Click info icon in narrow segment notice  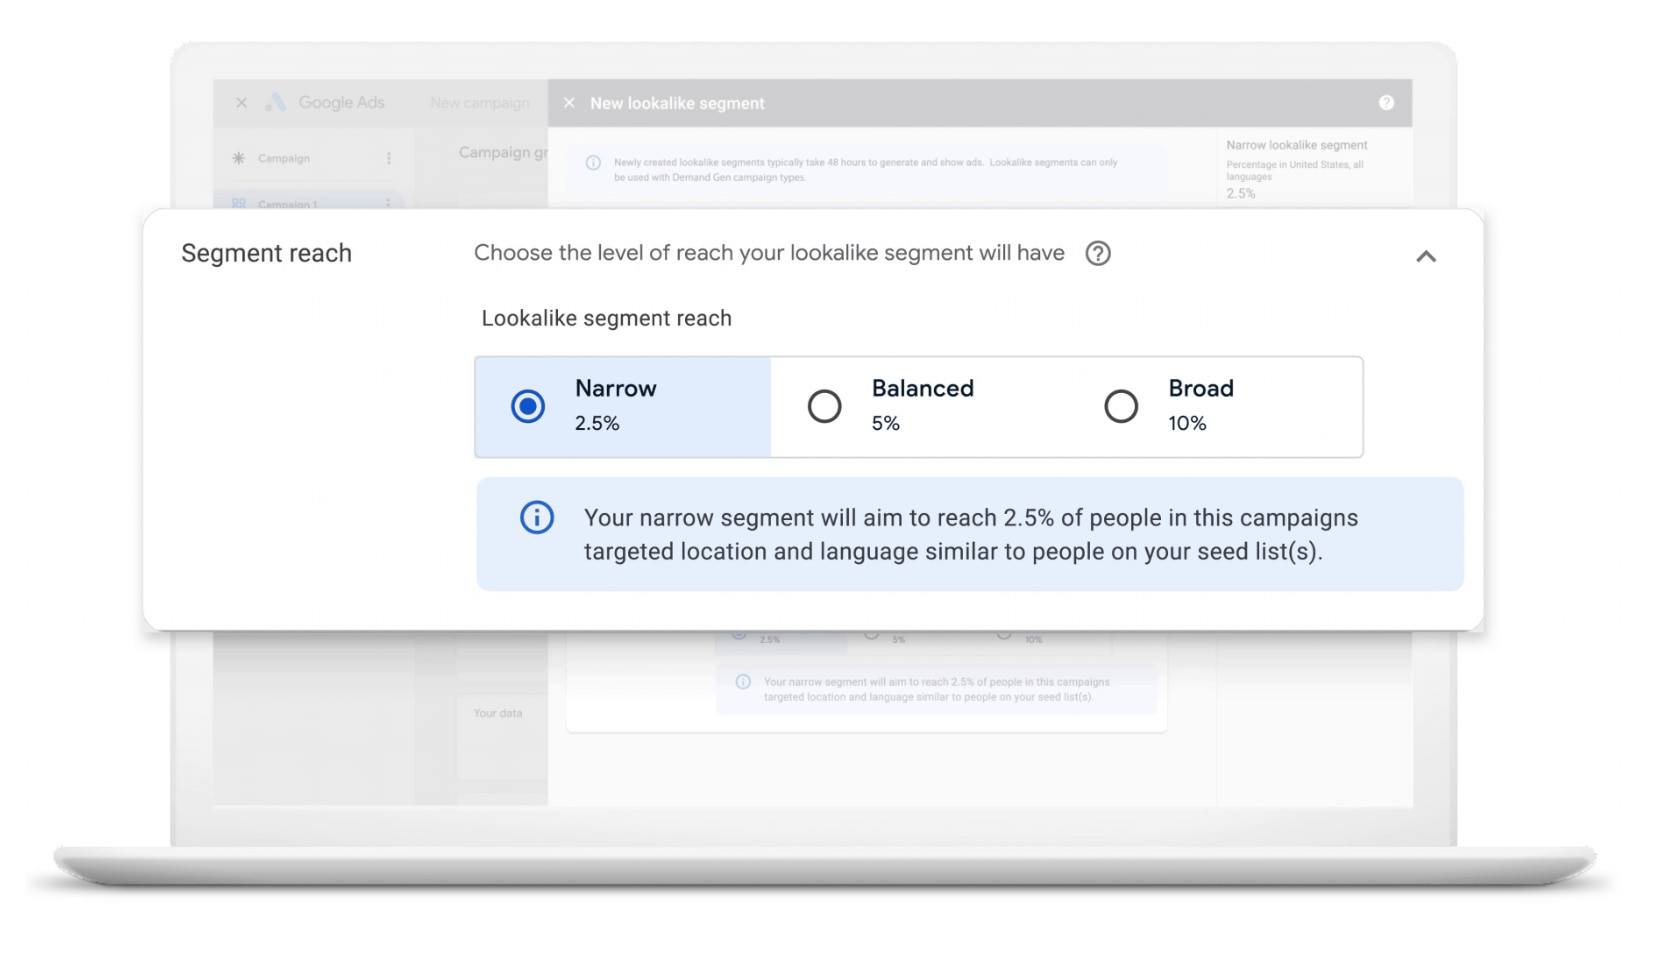click(537, 517)
